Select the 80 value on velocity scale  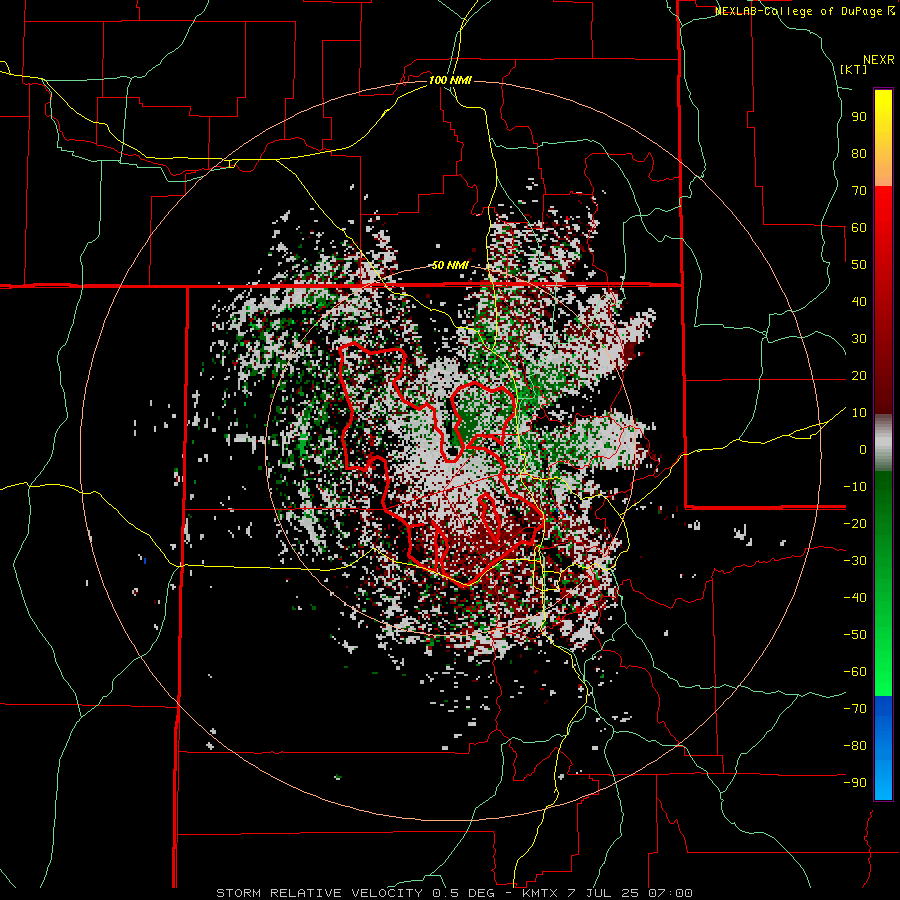point(859,154)
